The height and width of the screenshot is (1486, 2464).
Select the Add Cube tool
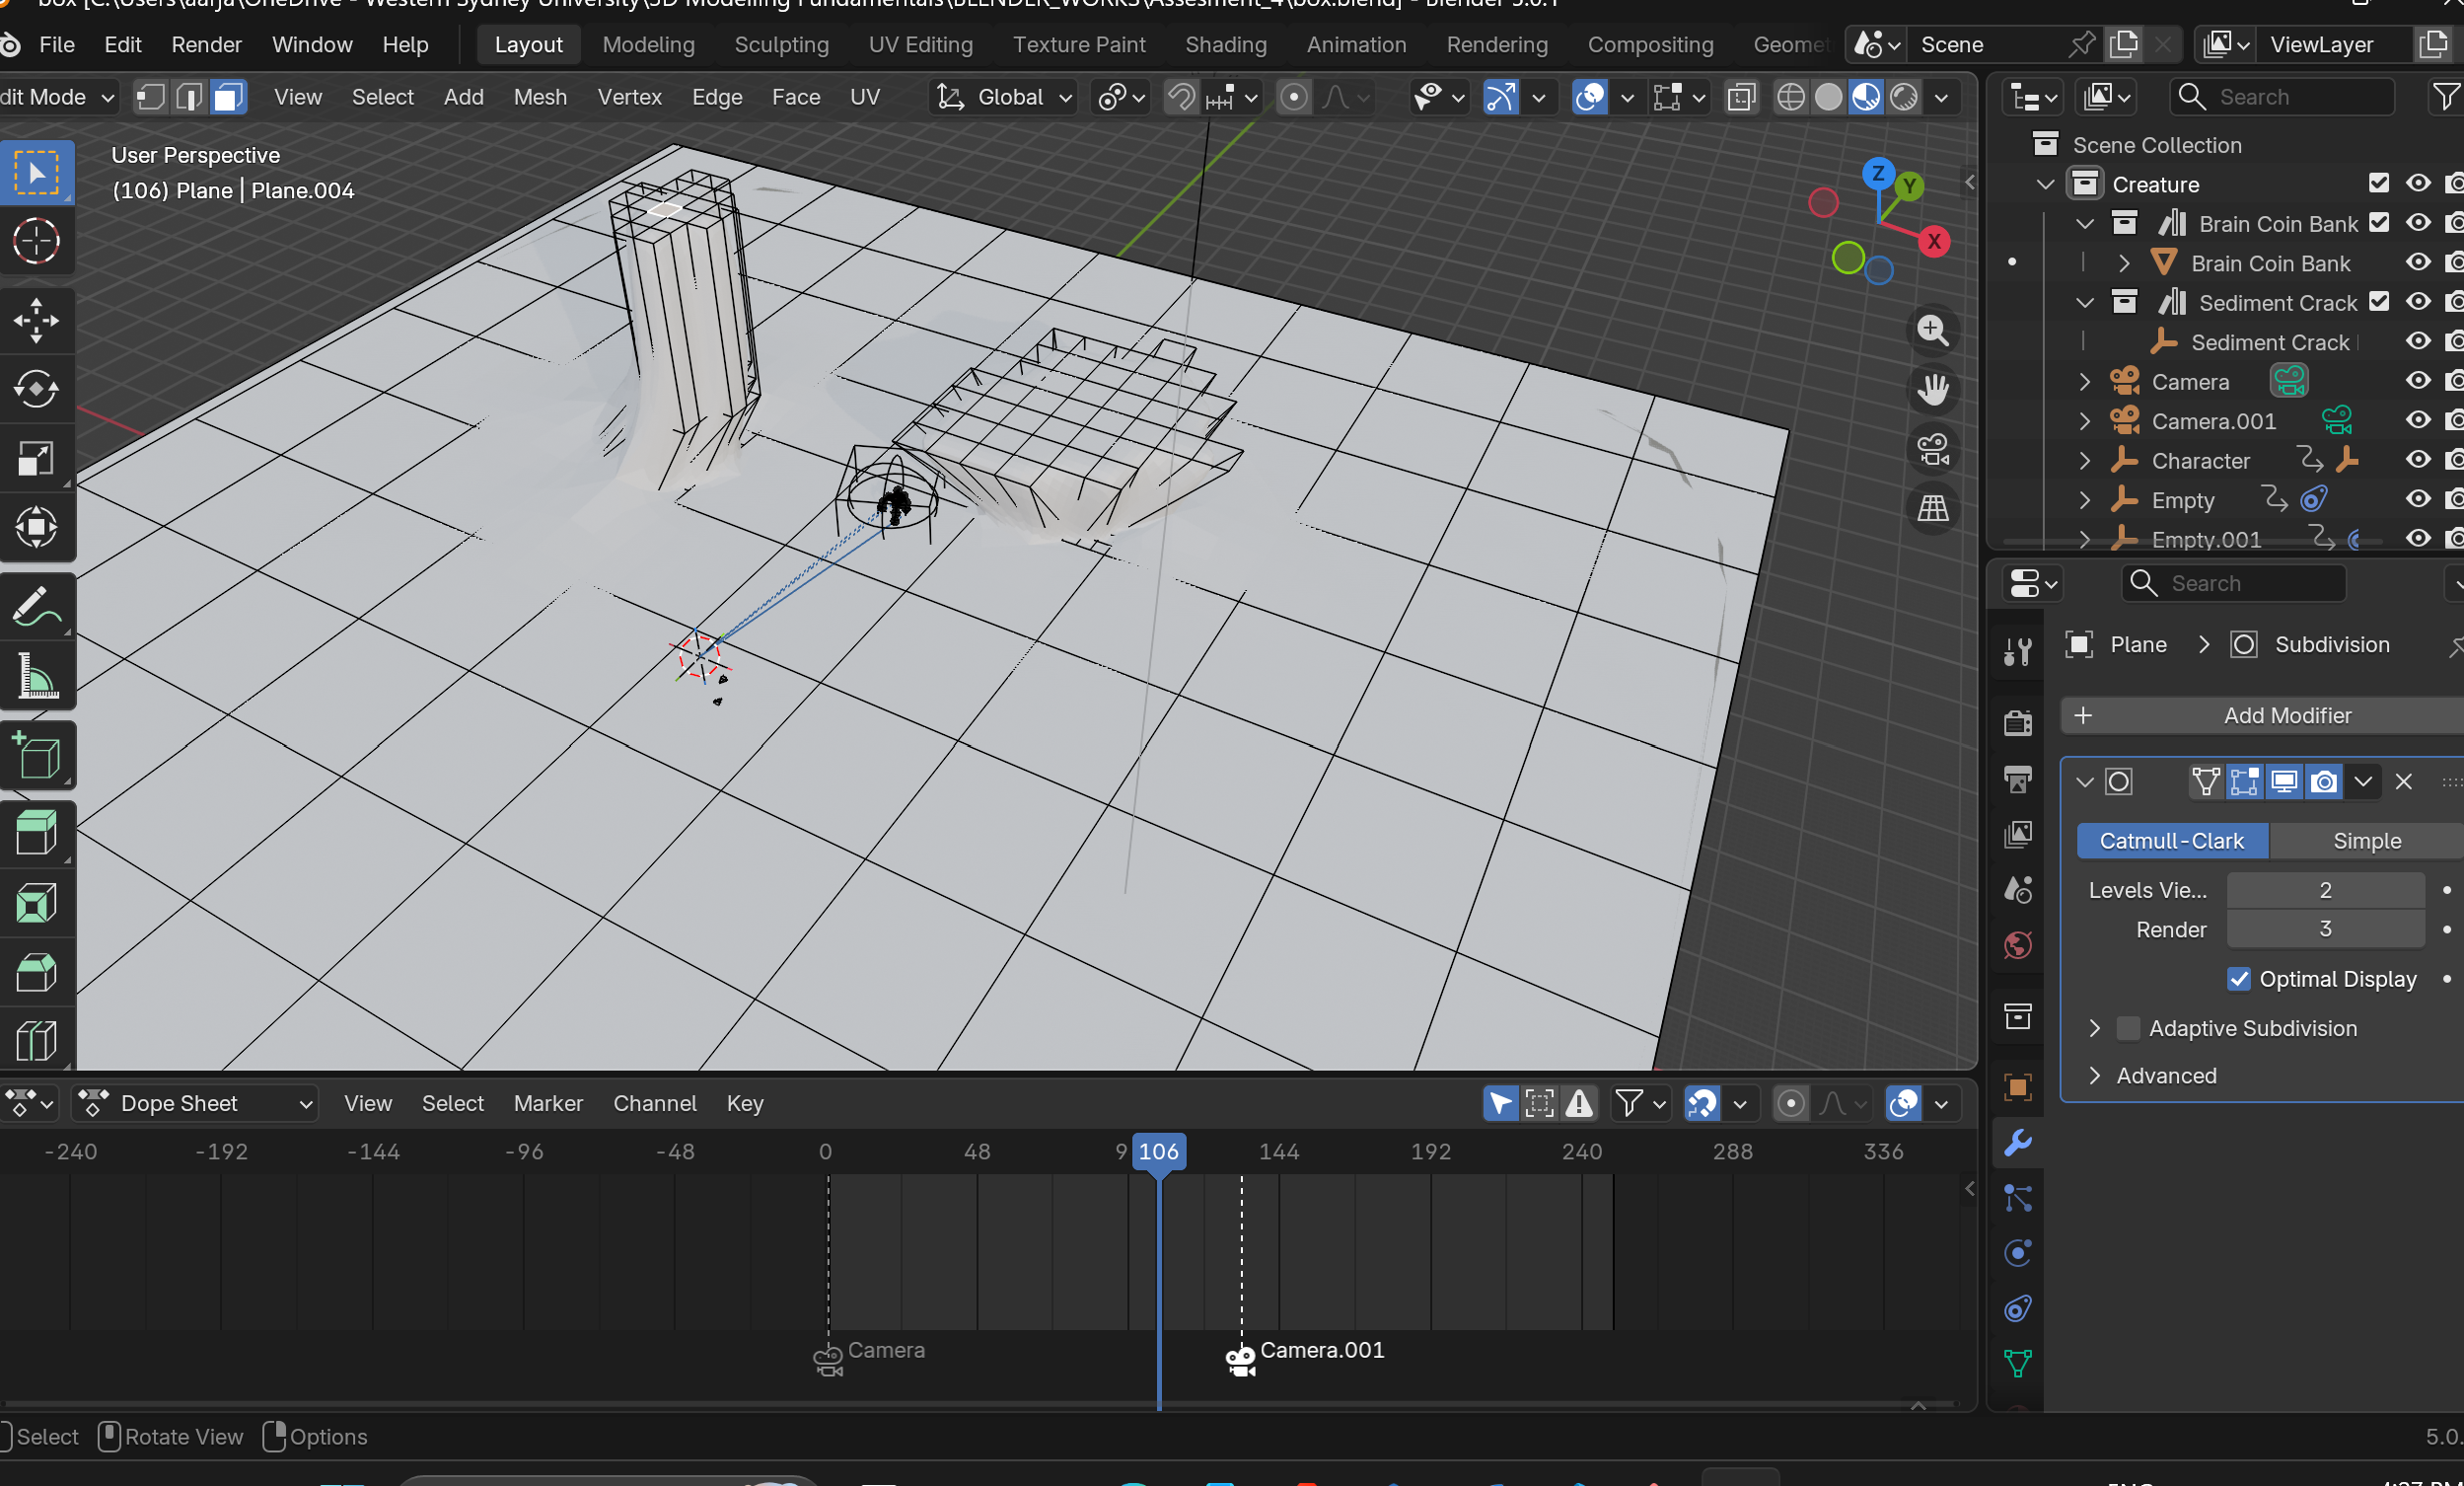tap(37, 756)
